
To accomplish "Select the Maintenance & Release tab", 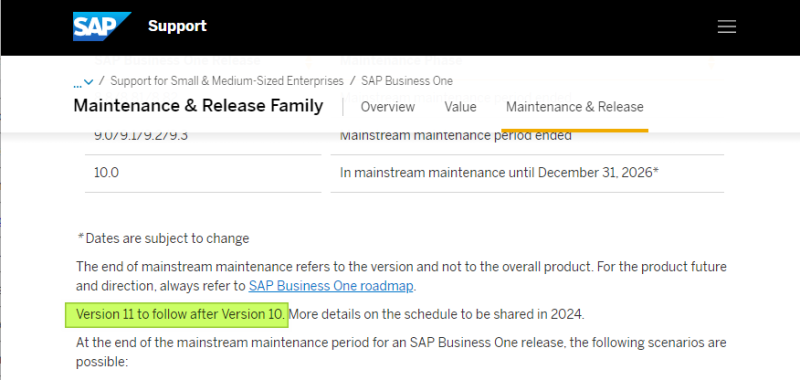I will click(575, 107).
